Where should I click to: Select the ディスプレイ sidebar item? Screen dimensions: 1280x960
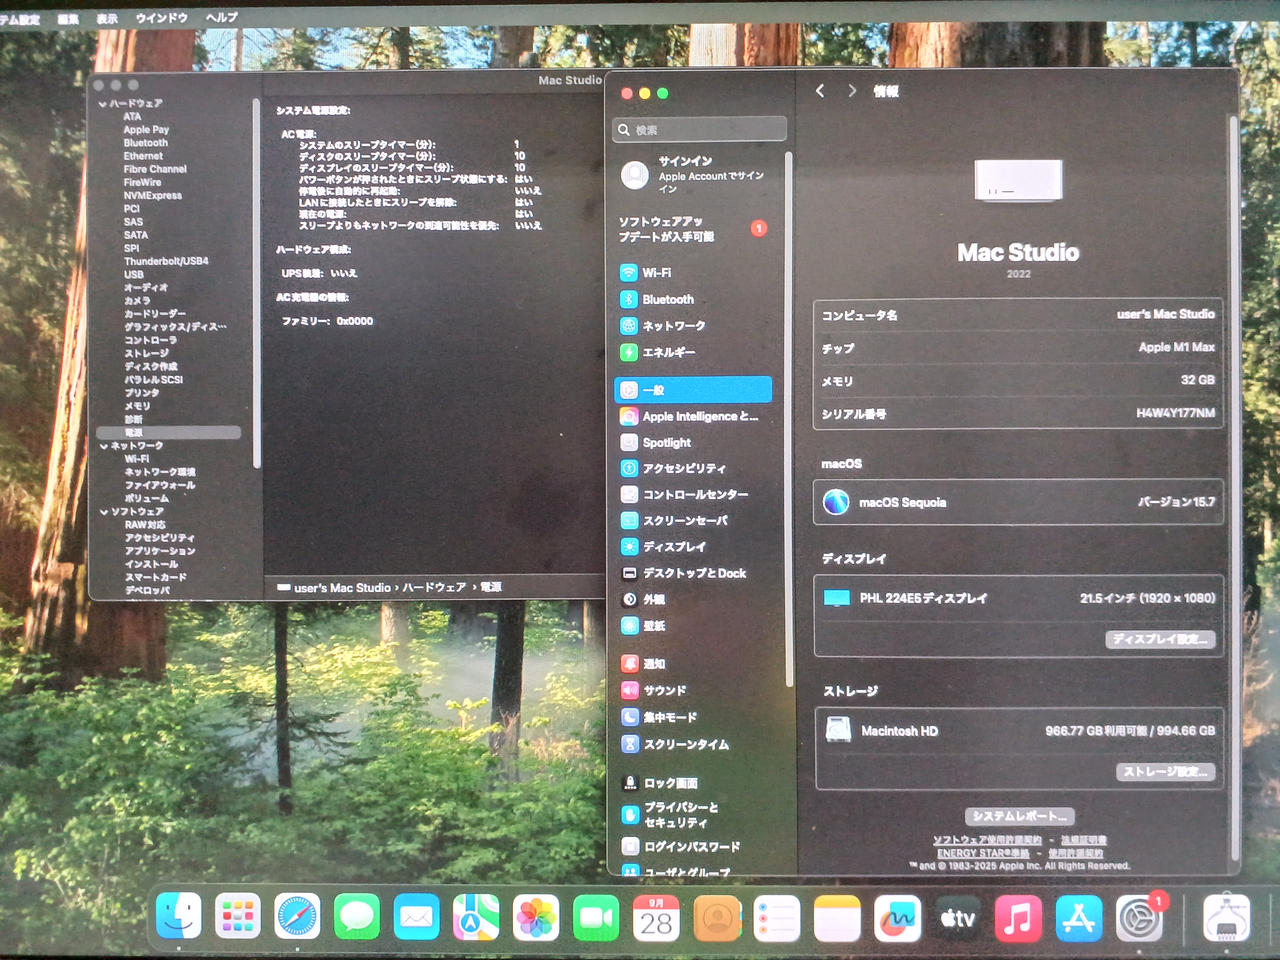pyautogui.click(x=673, y=547)
